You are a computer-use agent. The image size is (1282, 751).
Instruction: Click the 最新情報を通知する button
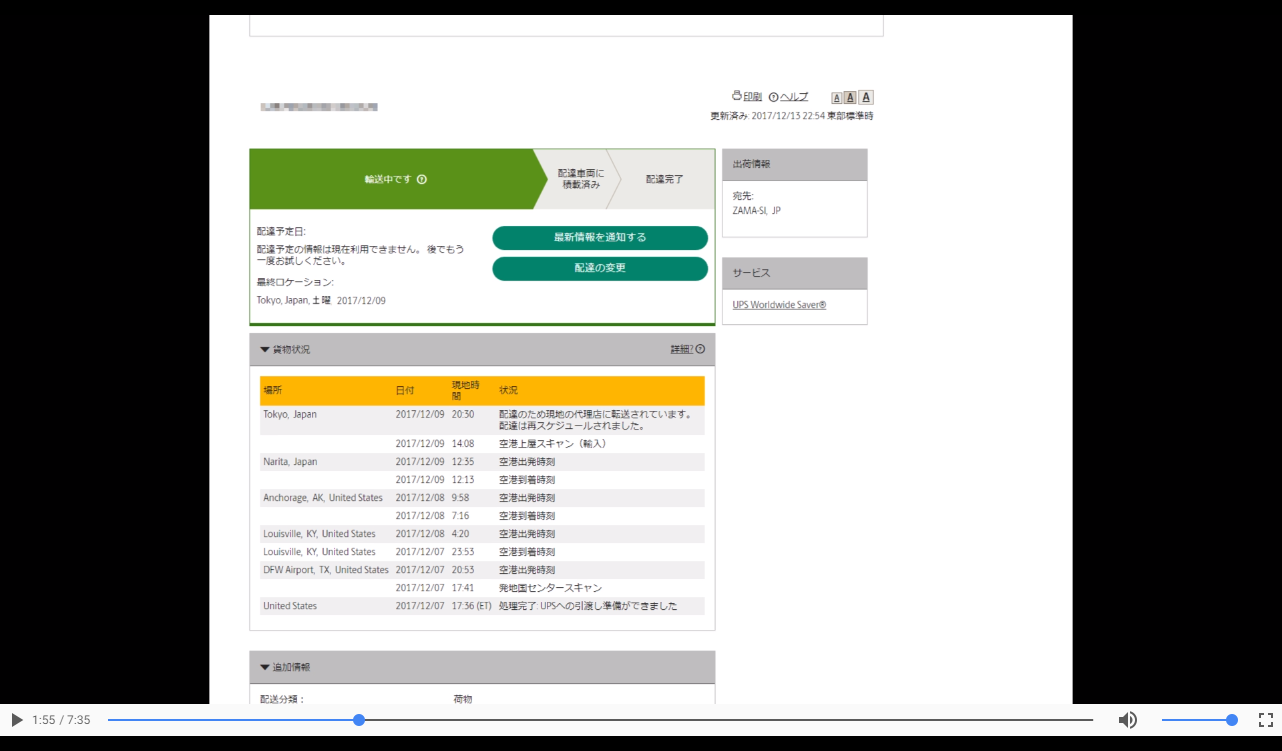point(600,238)
